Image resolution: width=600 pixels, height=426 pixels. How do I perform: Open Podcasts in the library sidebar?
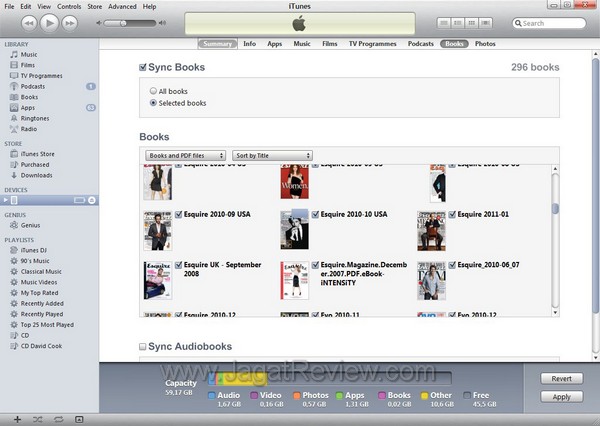click(33, 87)
